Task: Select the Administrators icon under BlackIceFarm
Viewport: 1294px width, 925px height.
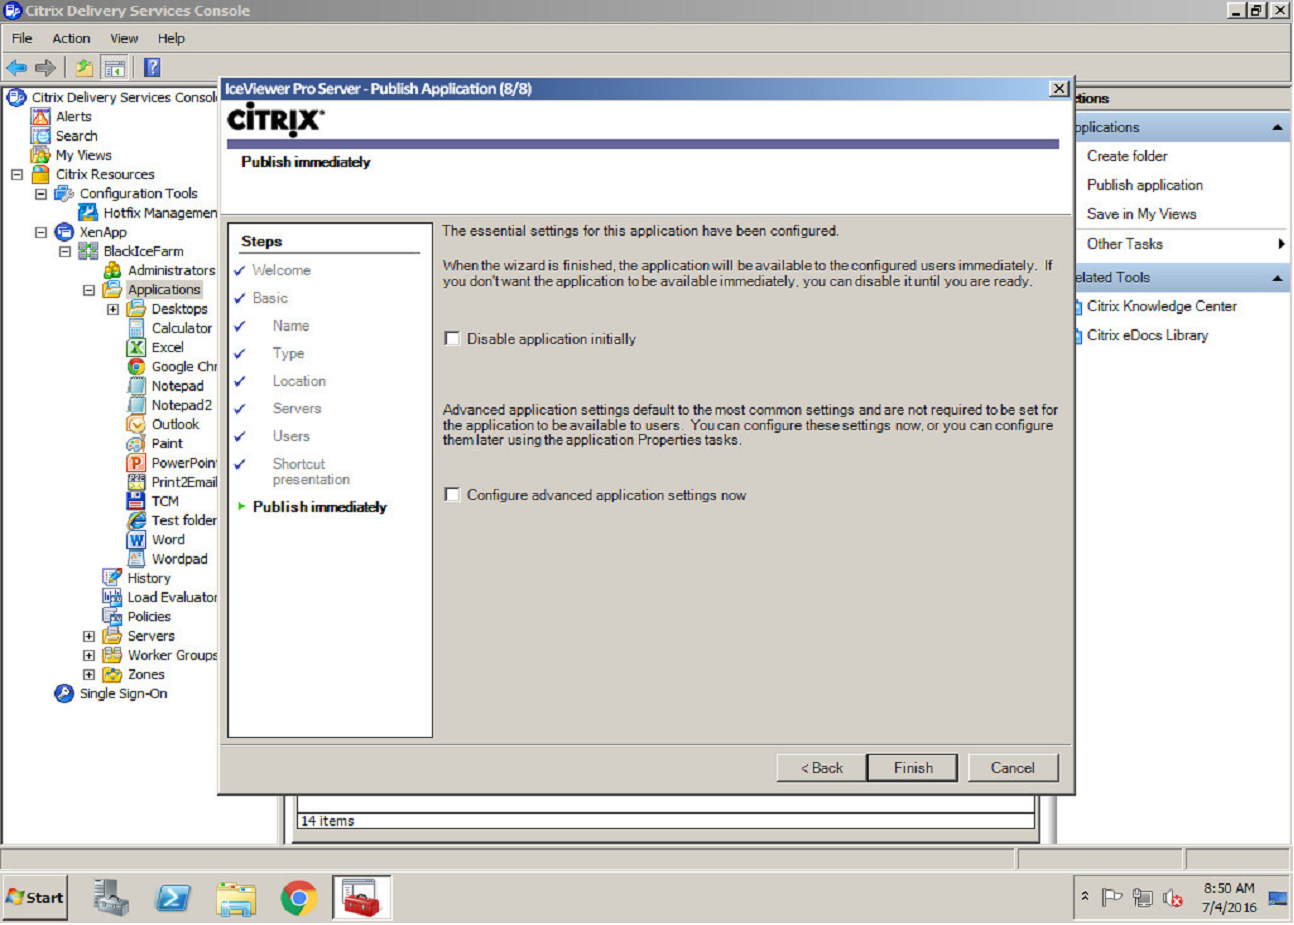Action: (x=112, y=271)
